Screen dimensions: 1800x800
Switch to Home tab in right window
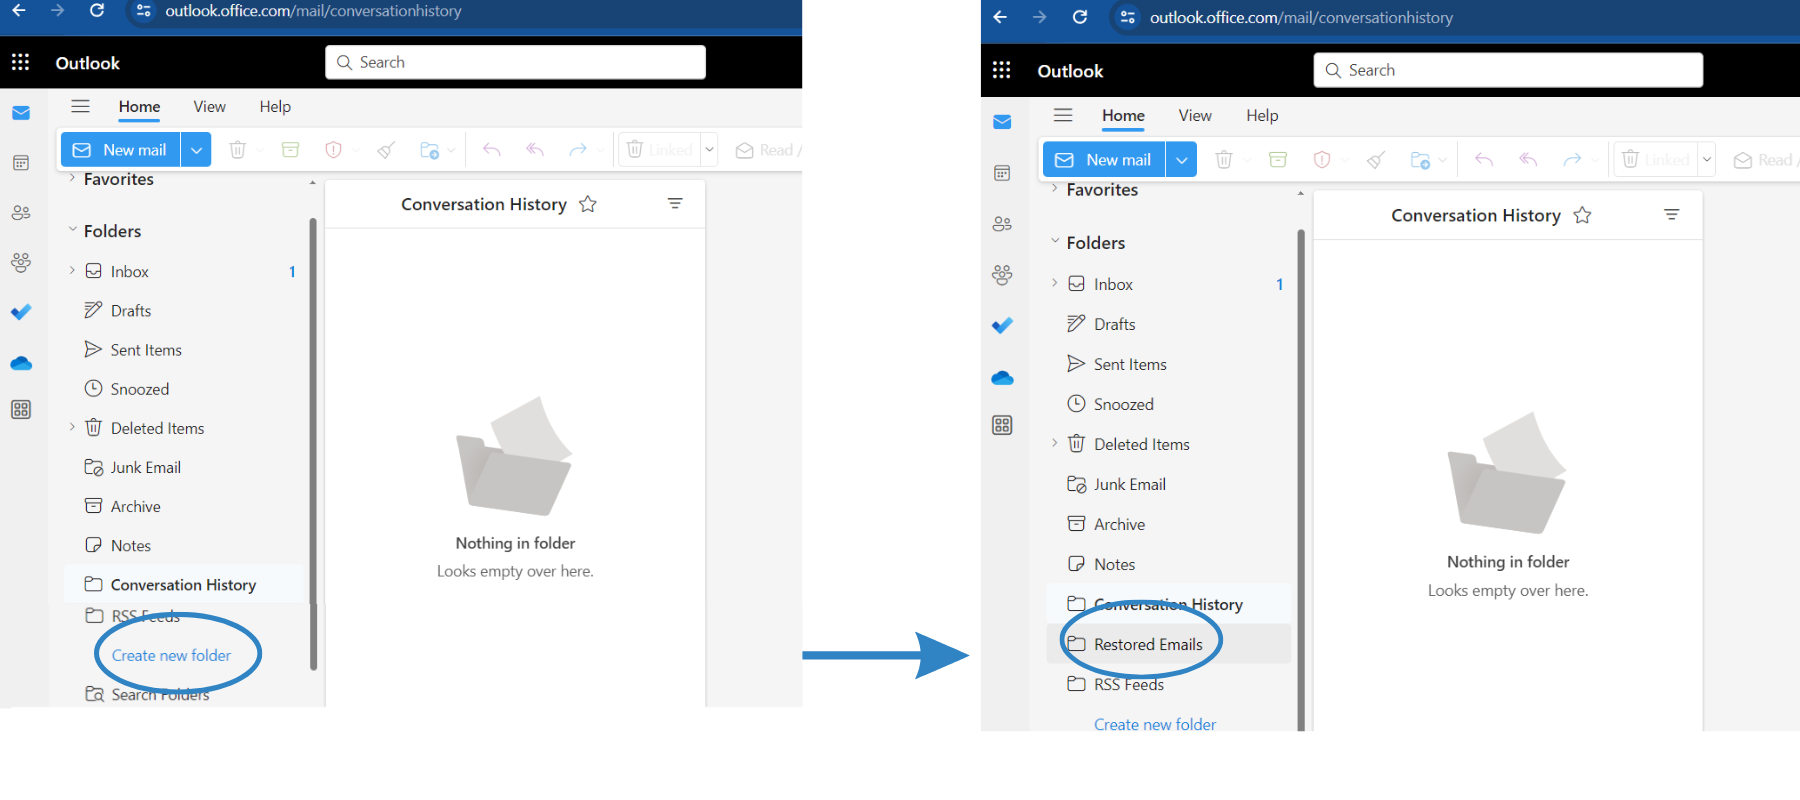coord(1123,116)
